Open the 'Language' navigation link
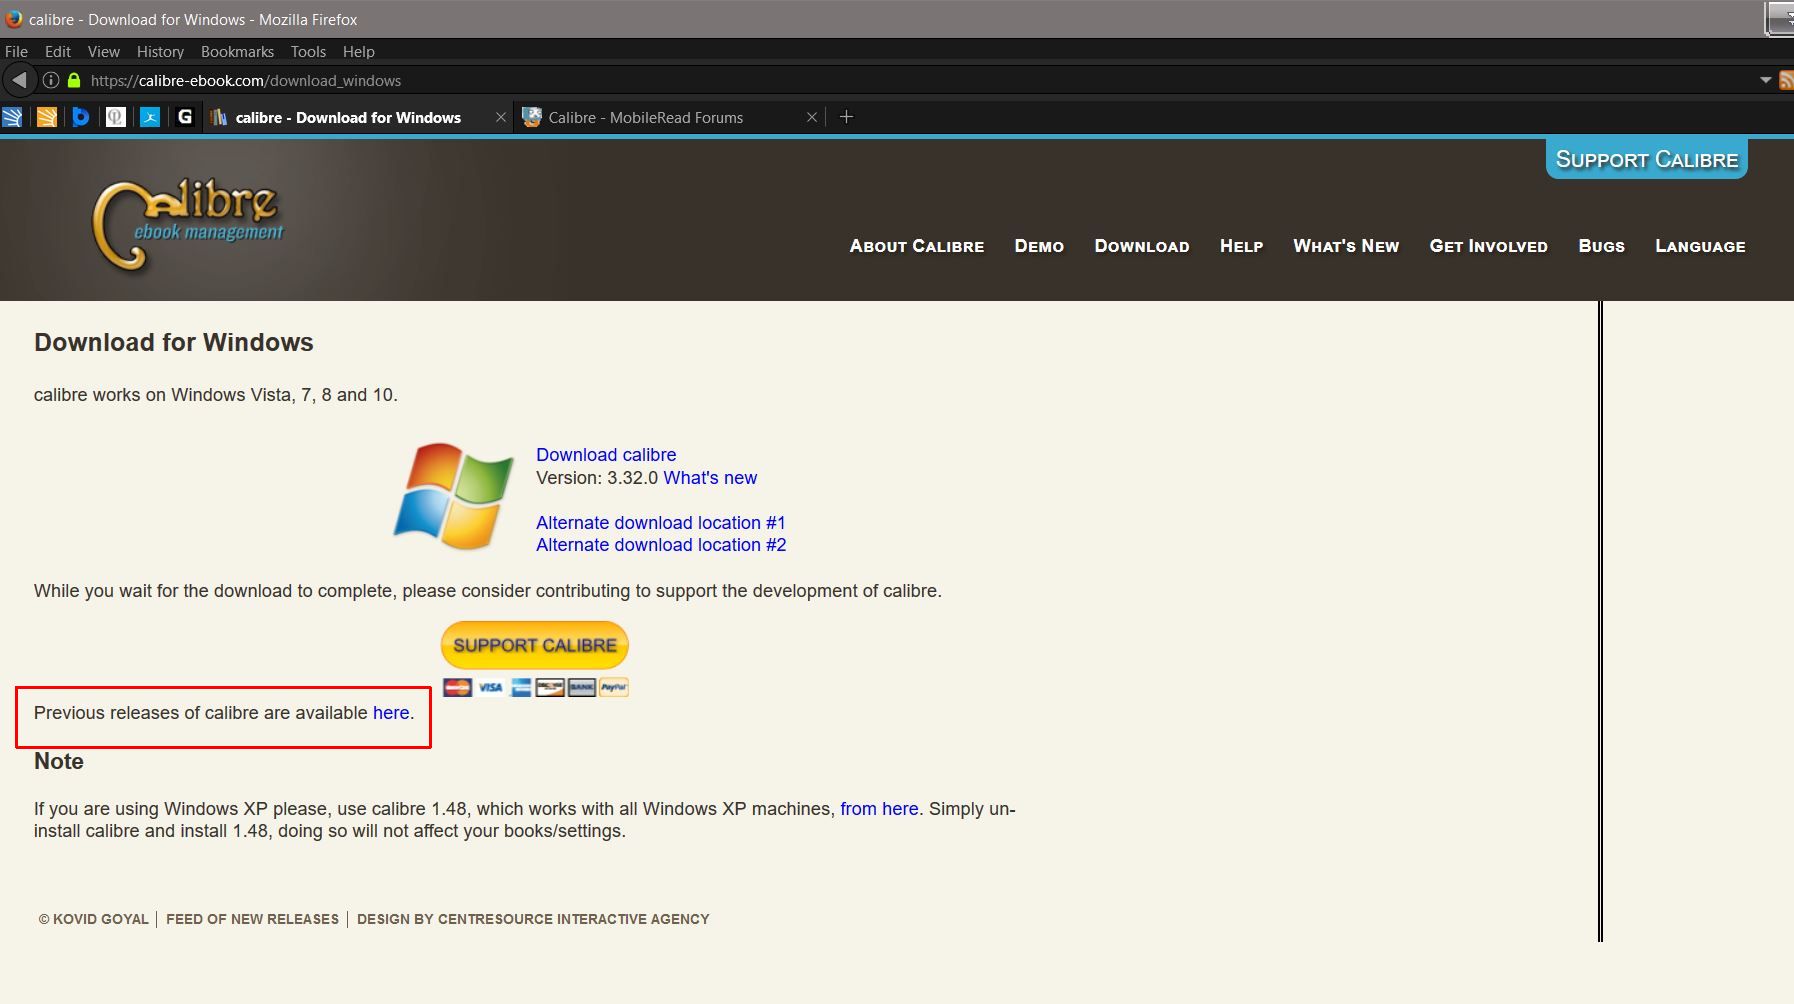Image resolution: width=1794 pixels, height=1004 pixels. (1701, 246)
